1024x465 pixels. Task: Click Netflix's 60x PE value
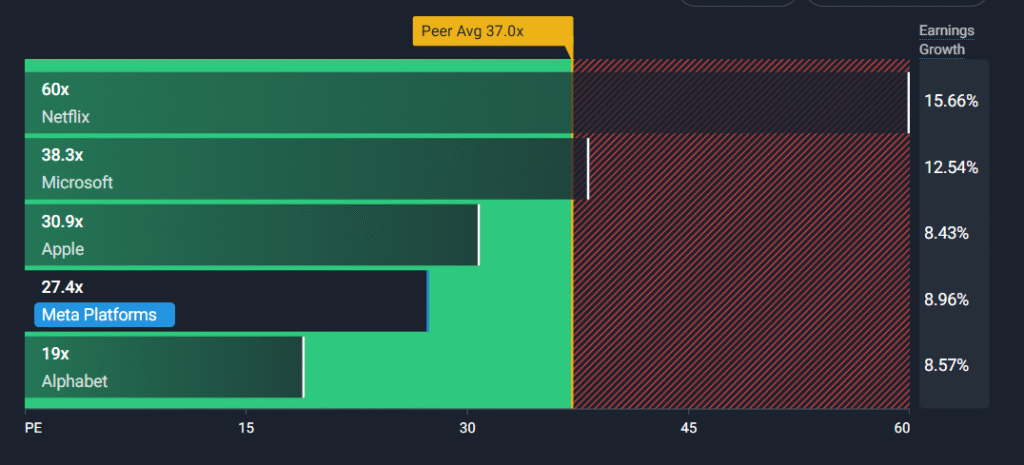pos(55,90)
